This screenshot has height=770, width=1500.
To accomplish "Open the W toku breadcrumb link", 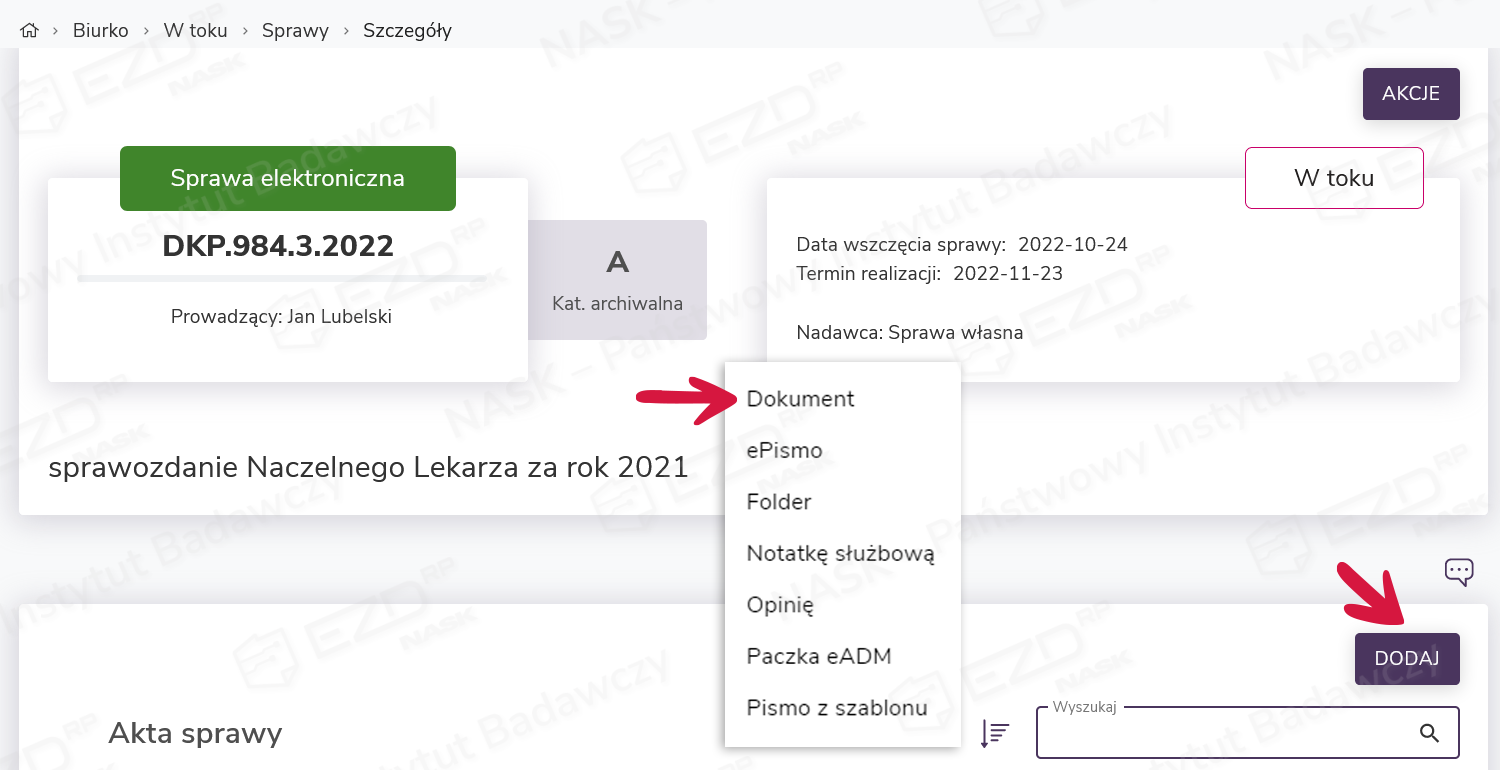I will [195, 31].
